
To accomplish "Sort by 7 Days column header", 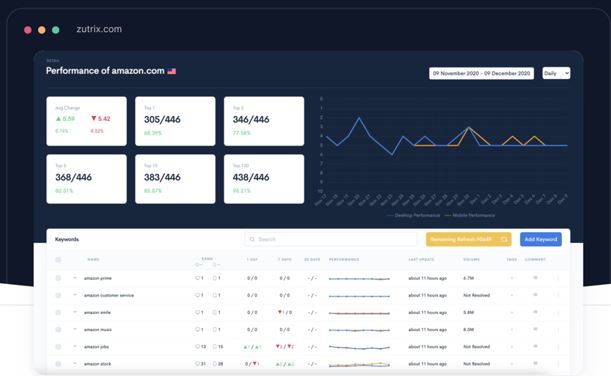I will pyautogui.click(x=285, y=259).
